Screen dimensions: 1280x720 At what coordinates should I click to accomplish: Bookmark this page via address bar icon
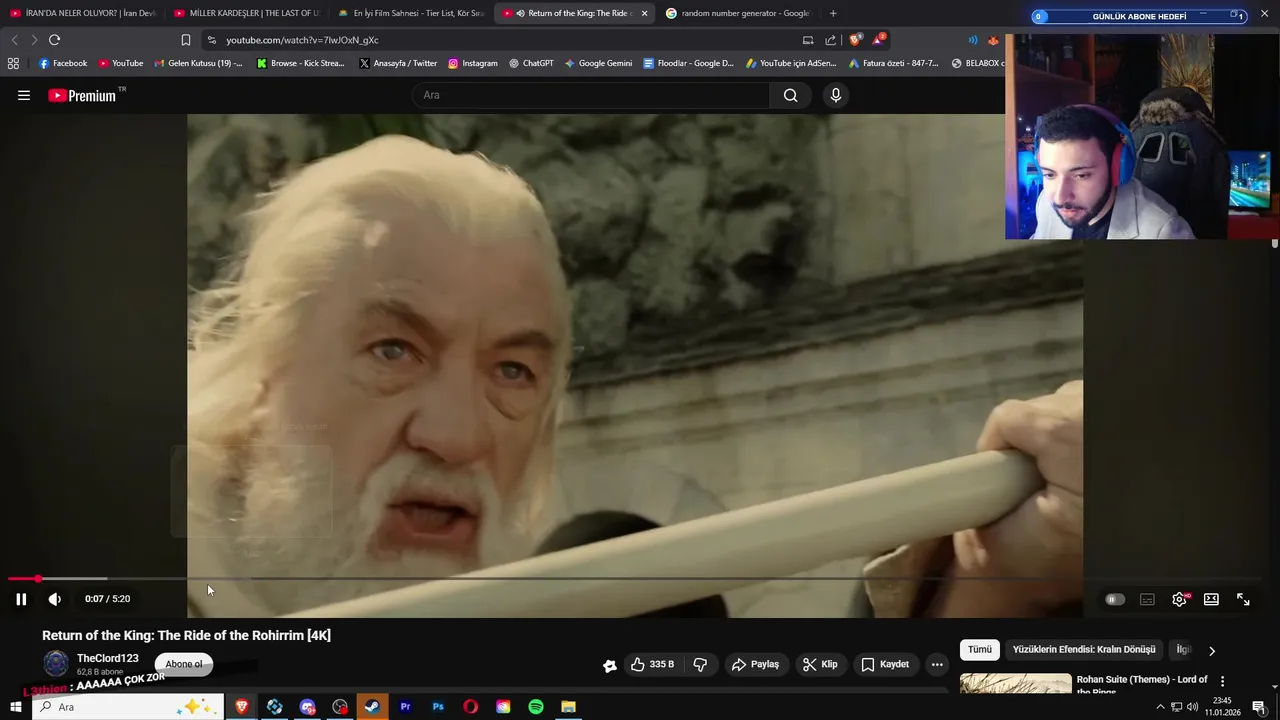coord(186,40)
